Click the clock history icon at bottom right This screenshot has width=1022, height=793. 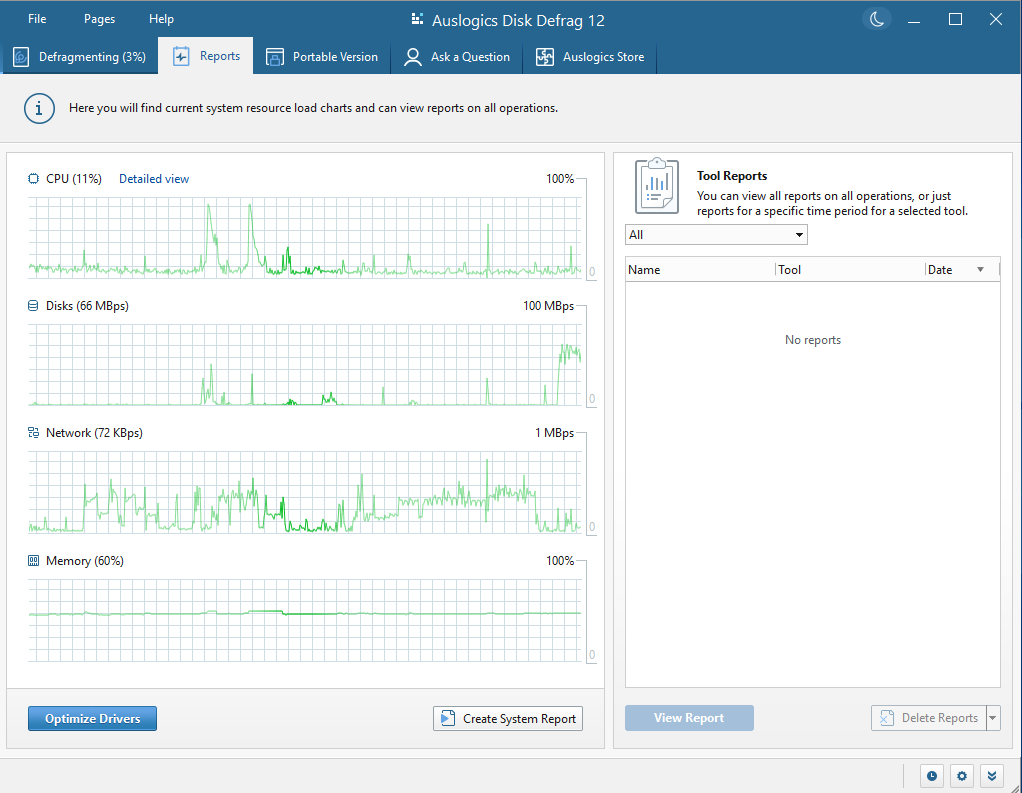(931, 775)
